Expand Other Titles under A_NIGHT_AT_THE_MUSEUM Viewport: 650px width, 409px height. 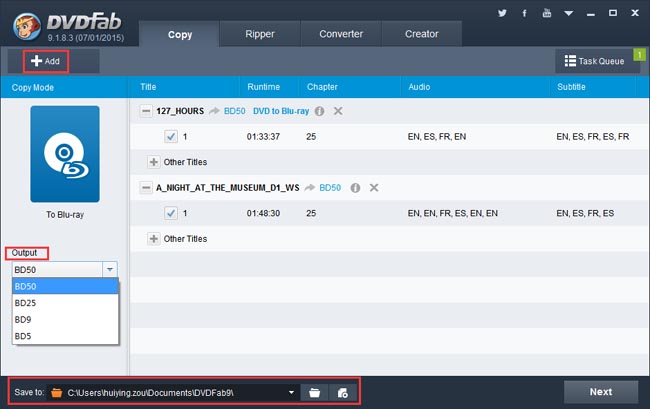[153, 239]
